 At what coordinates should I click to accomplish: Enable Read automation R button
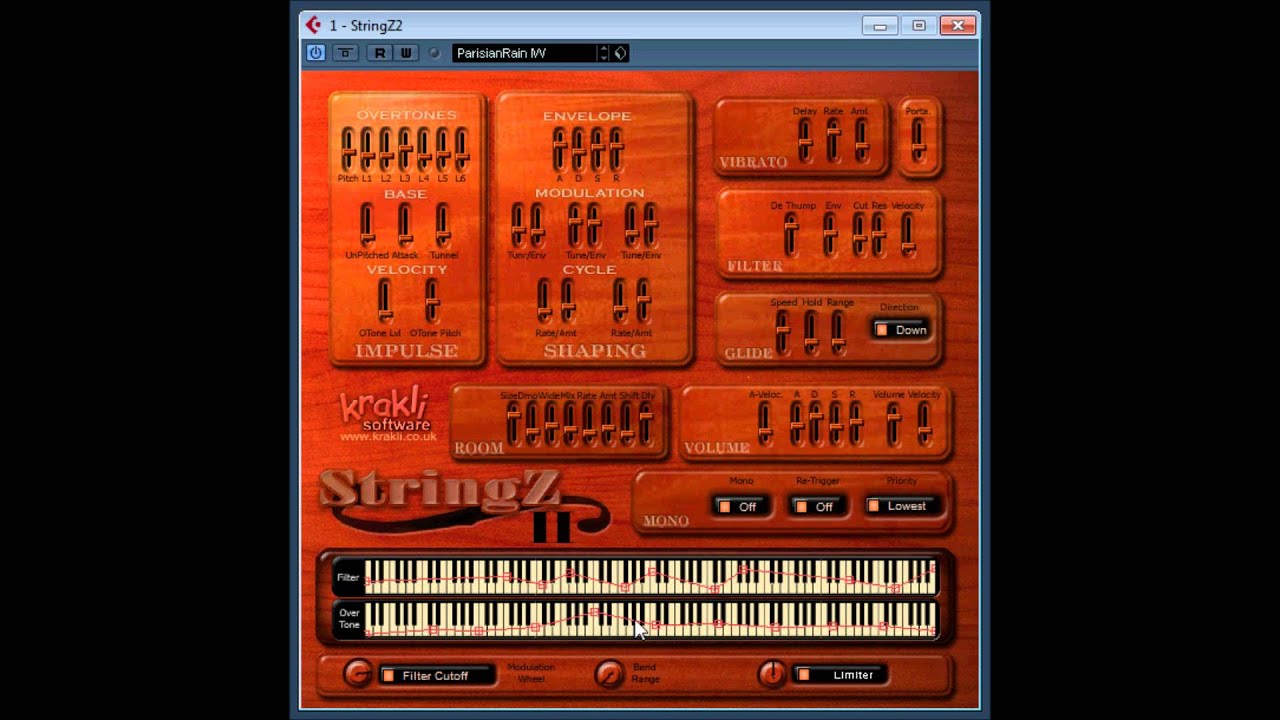point(380,53)
